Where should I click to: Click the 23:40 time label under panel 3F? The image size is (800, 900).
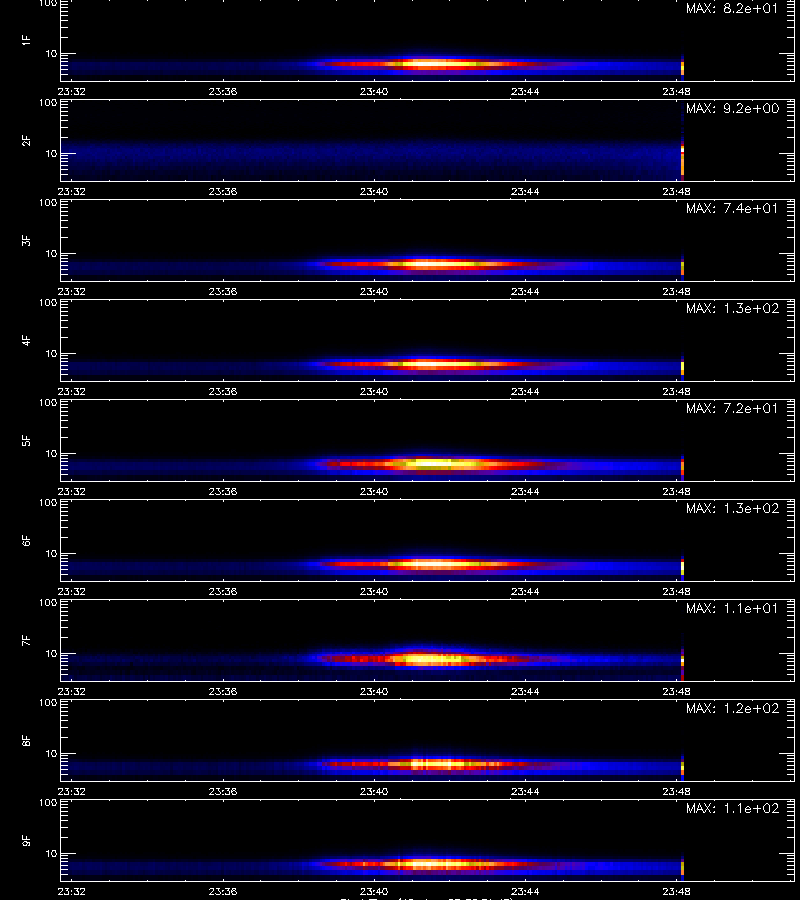point(374,292)
